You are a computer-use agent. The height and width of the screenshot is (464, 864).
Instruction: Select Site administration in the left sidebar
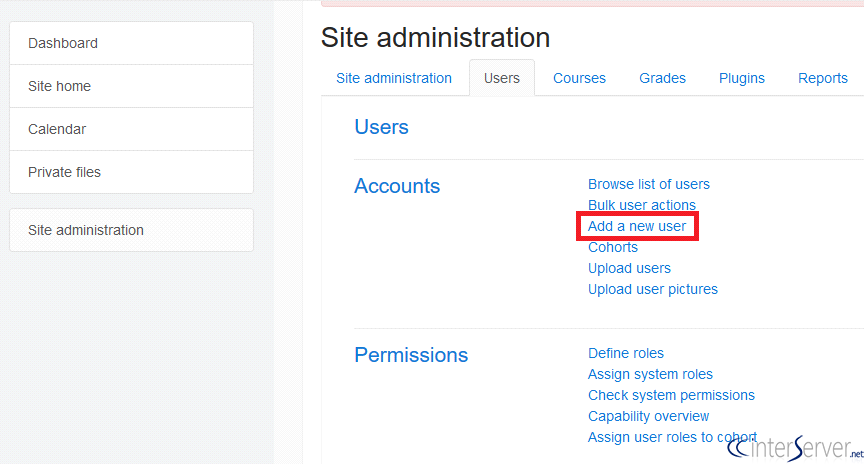pos(131,230)
